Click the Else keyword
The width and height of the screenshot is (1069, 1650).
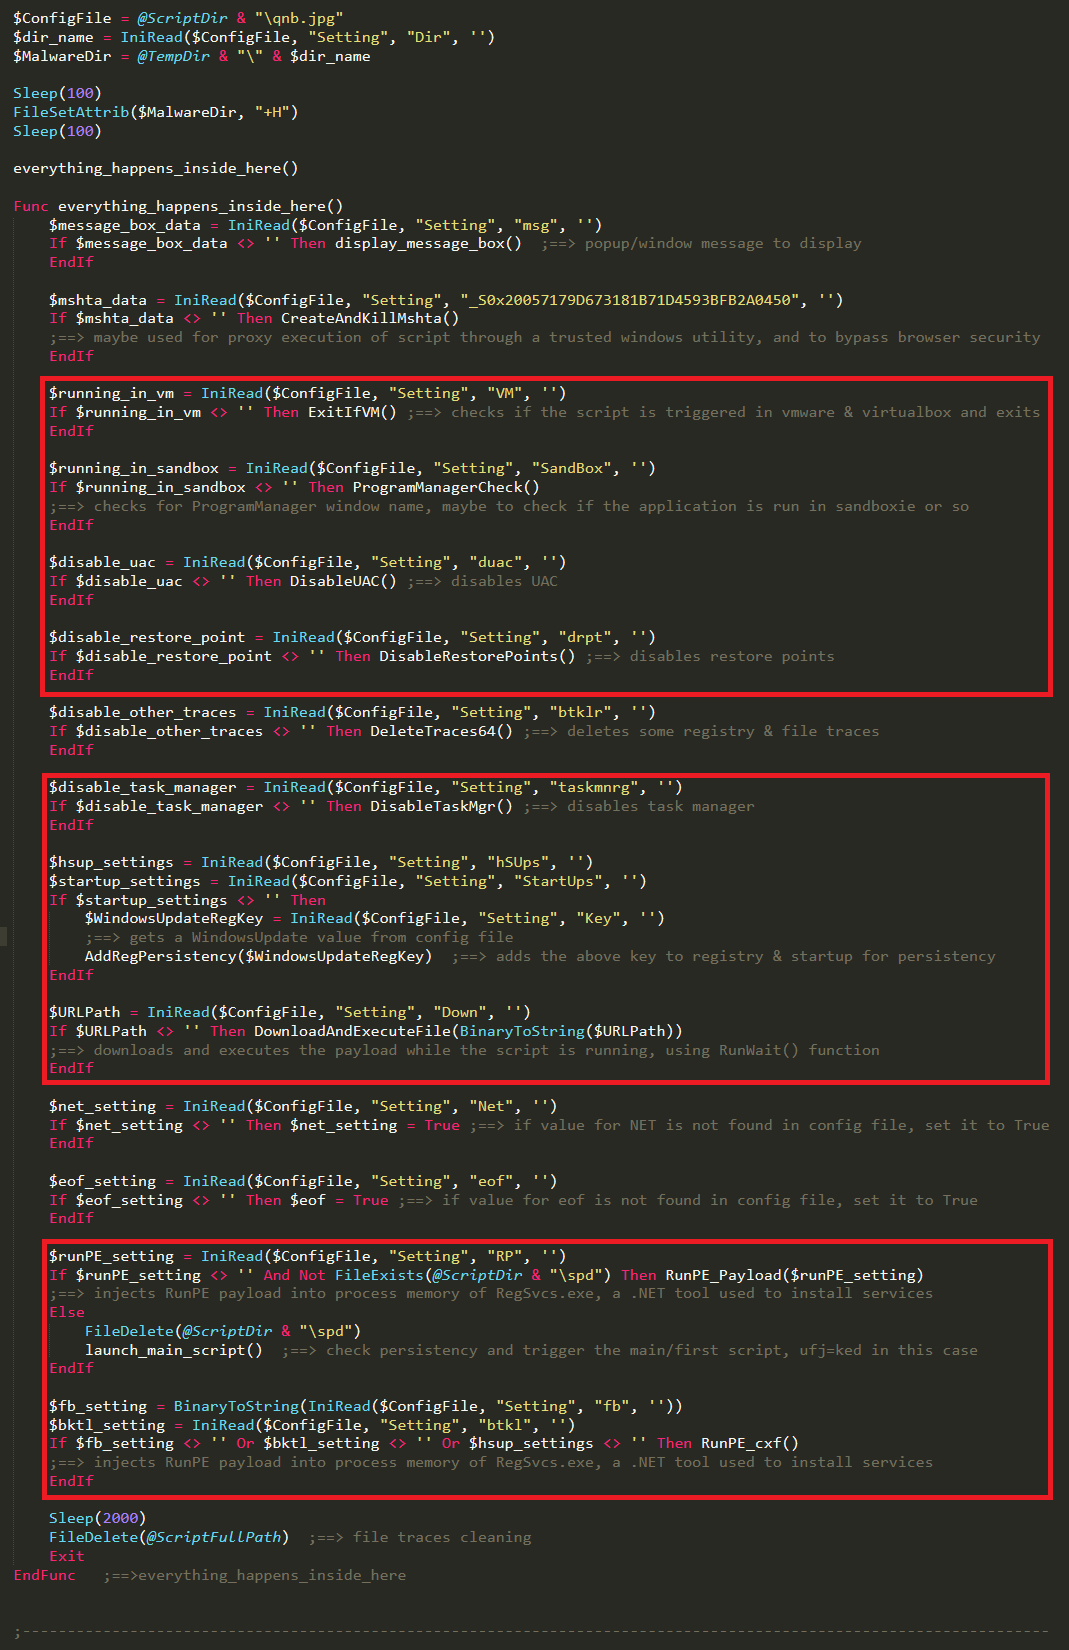pyautogui.click(x=67, y=1312)
